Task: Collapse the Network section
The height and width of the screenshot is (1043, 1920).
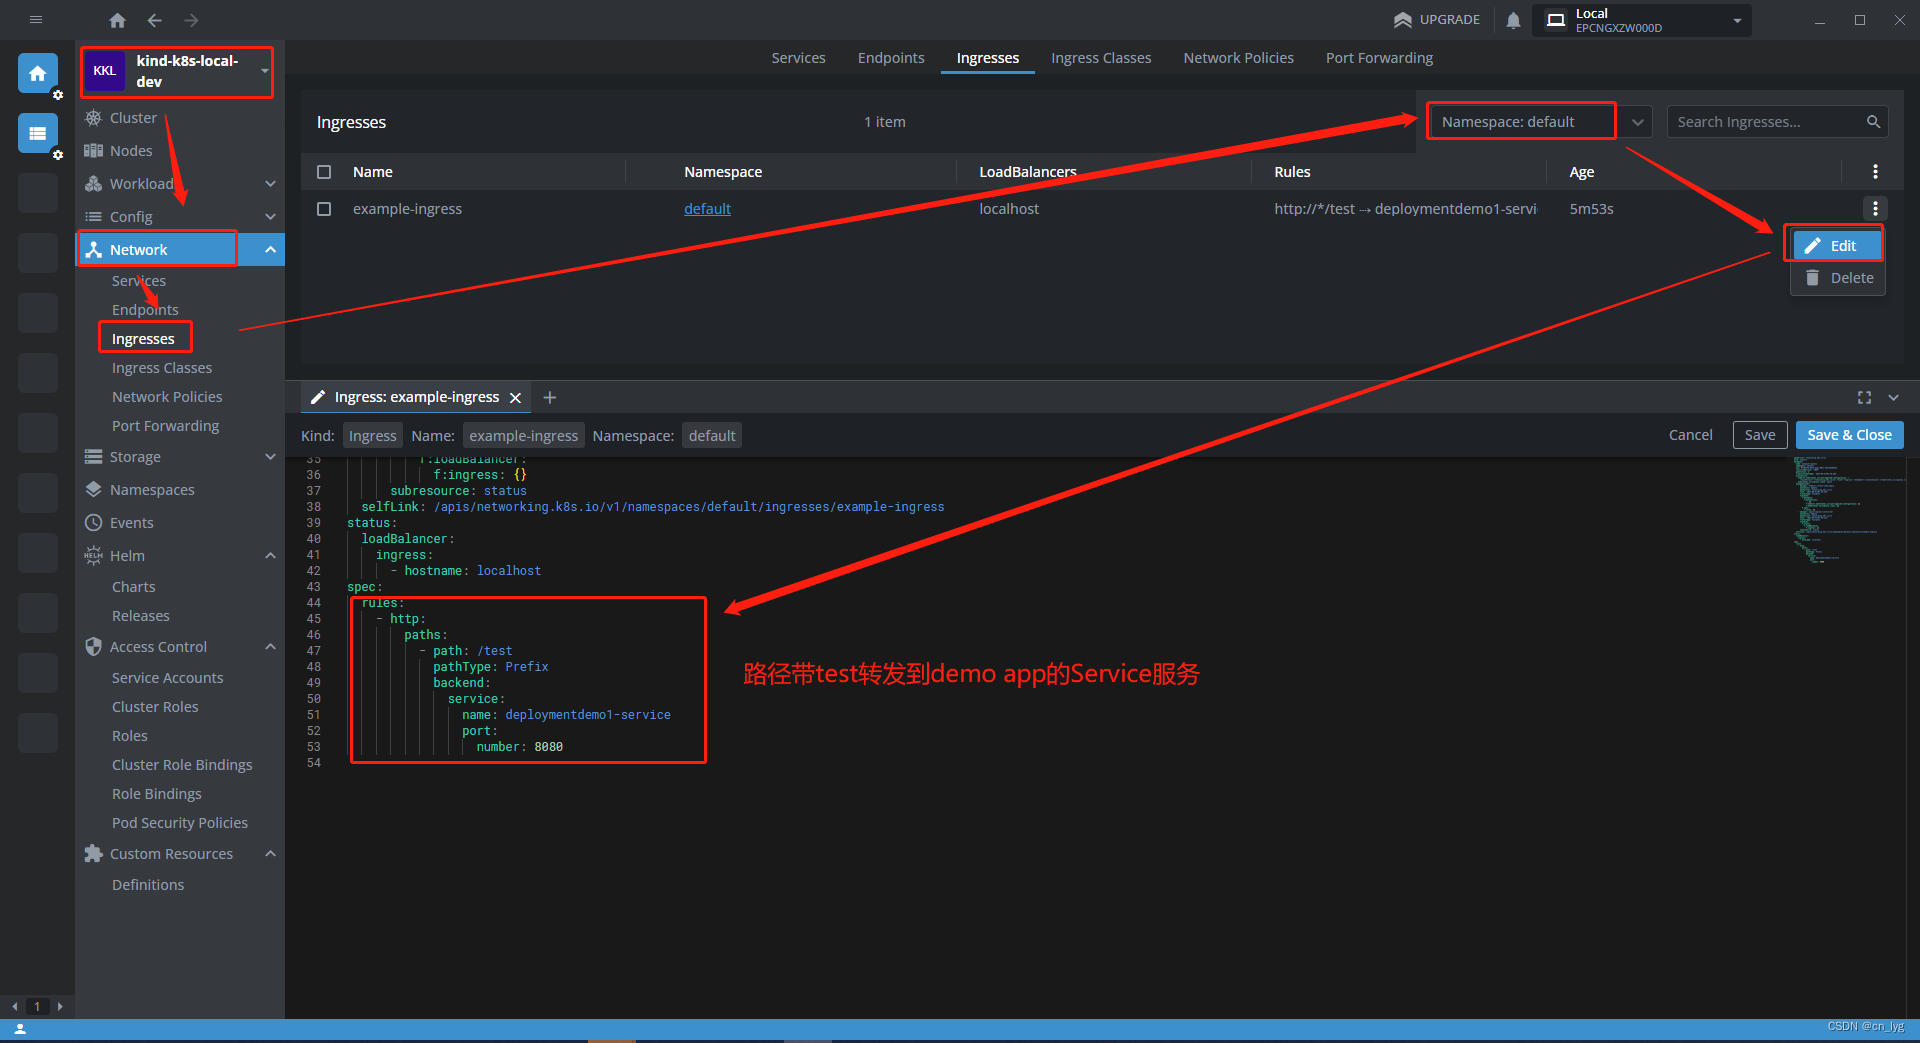Action: 270,250
